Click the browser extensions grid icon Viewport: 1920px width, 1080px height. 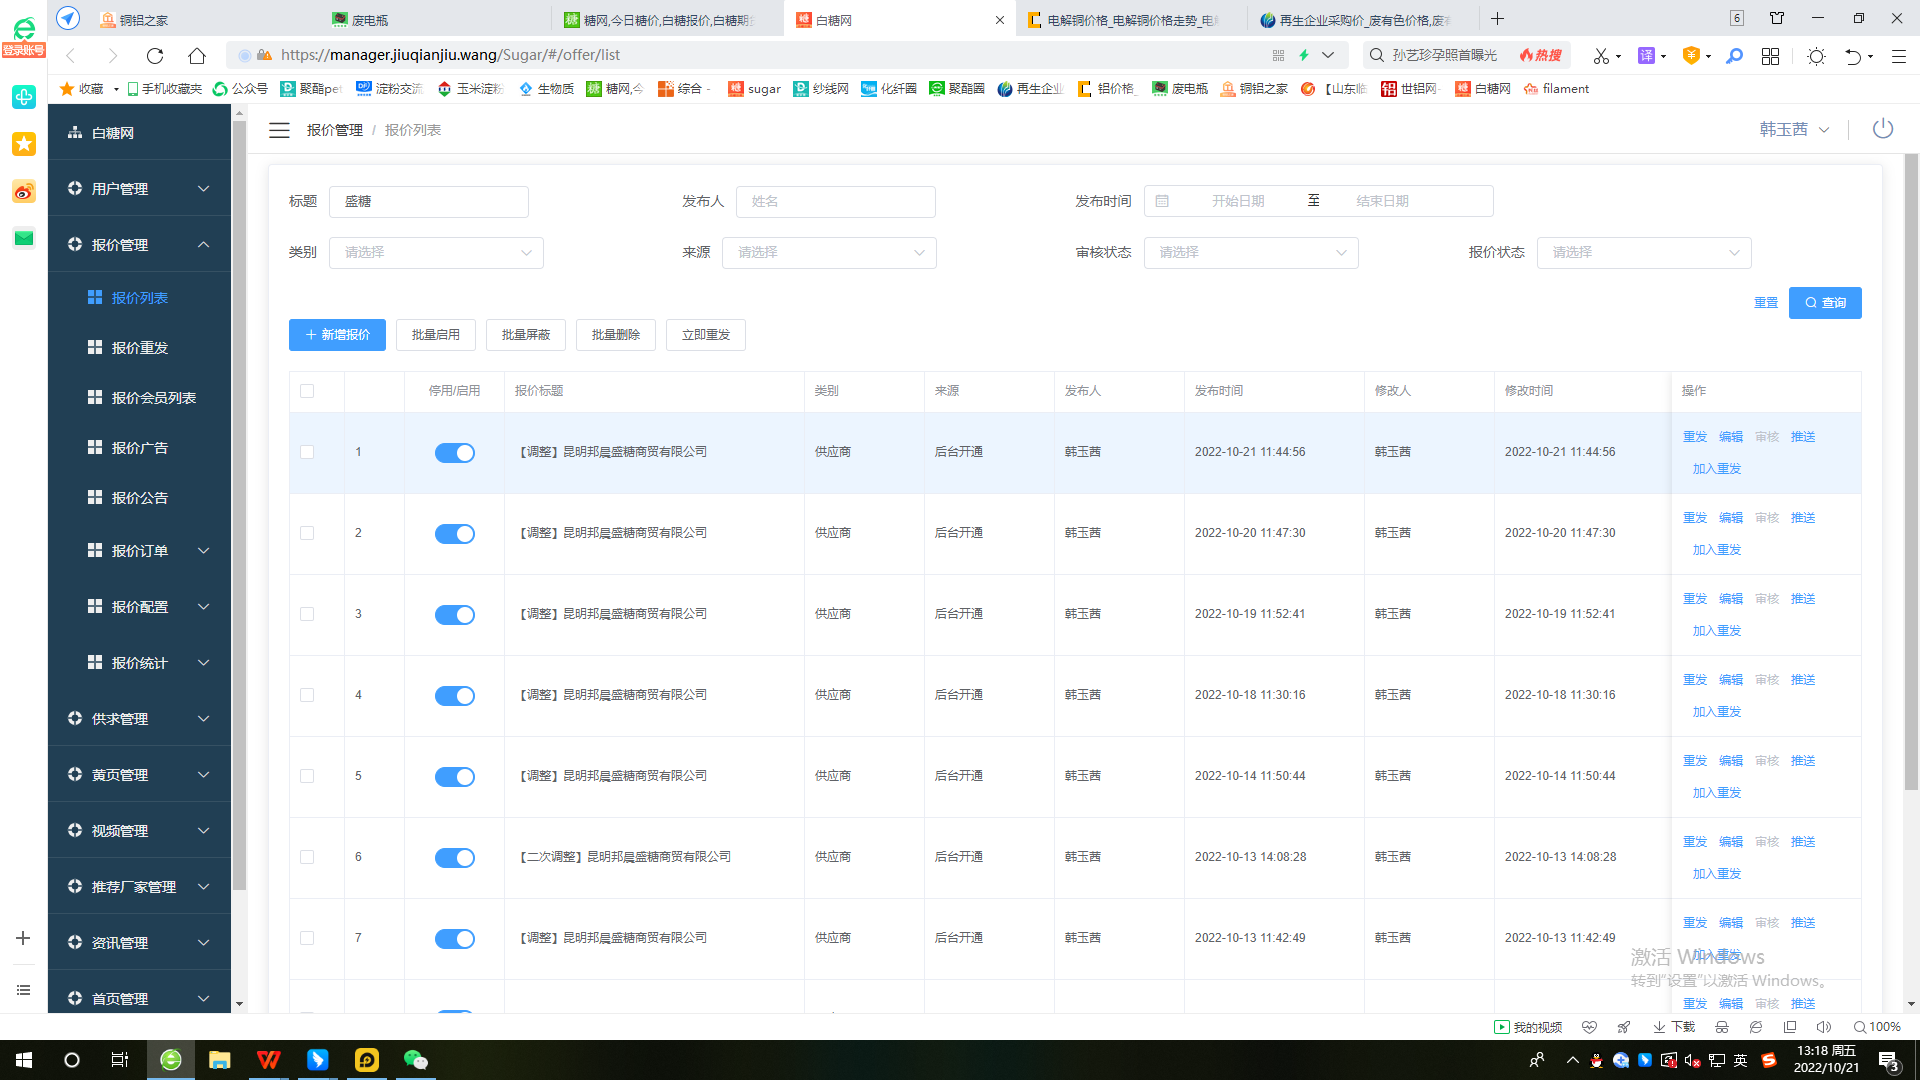pyautogui.click(x=1770, y=56)
